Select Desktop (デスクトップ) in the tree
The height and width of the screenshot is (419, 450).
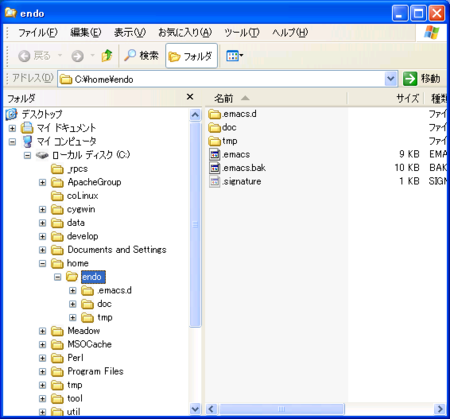pyautogui.click(x=42, y=114)
